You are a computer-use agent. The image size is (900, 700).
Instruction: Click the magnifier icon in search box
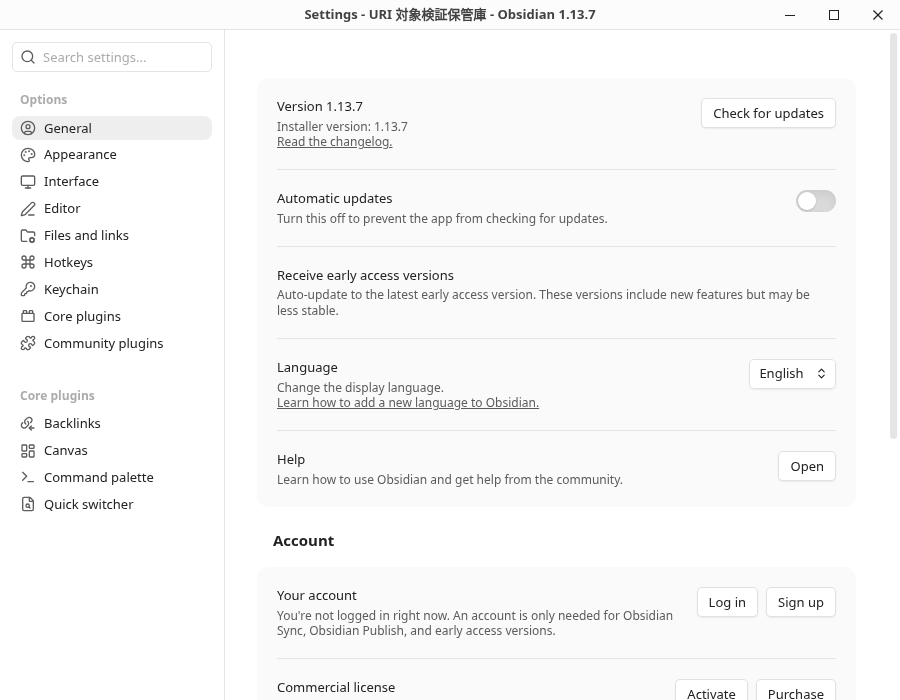(28, 57)
